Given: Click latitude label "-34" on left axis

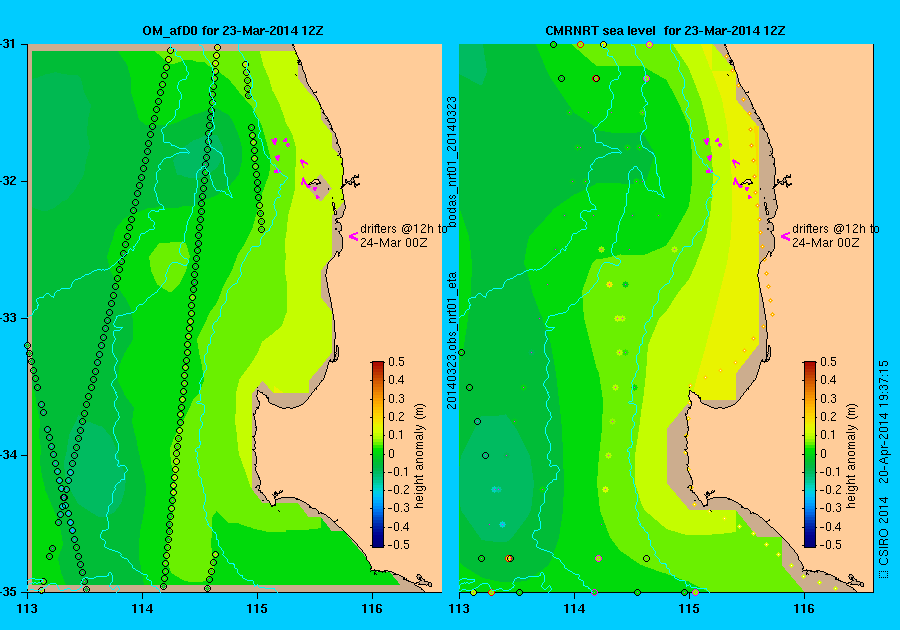Looking at the screenshot, I should (x=9, y=455).
